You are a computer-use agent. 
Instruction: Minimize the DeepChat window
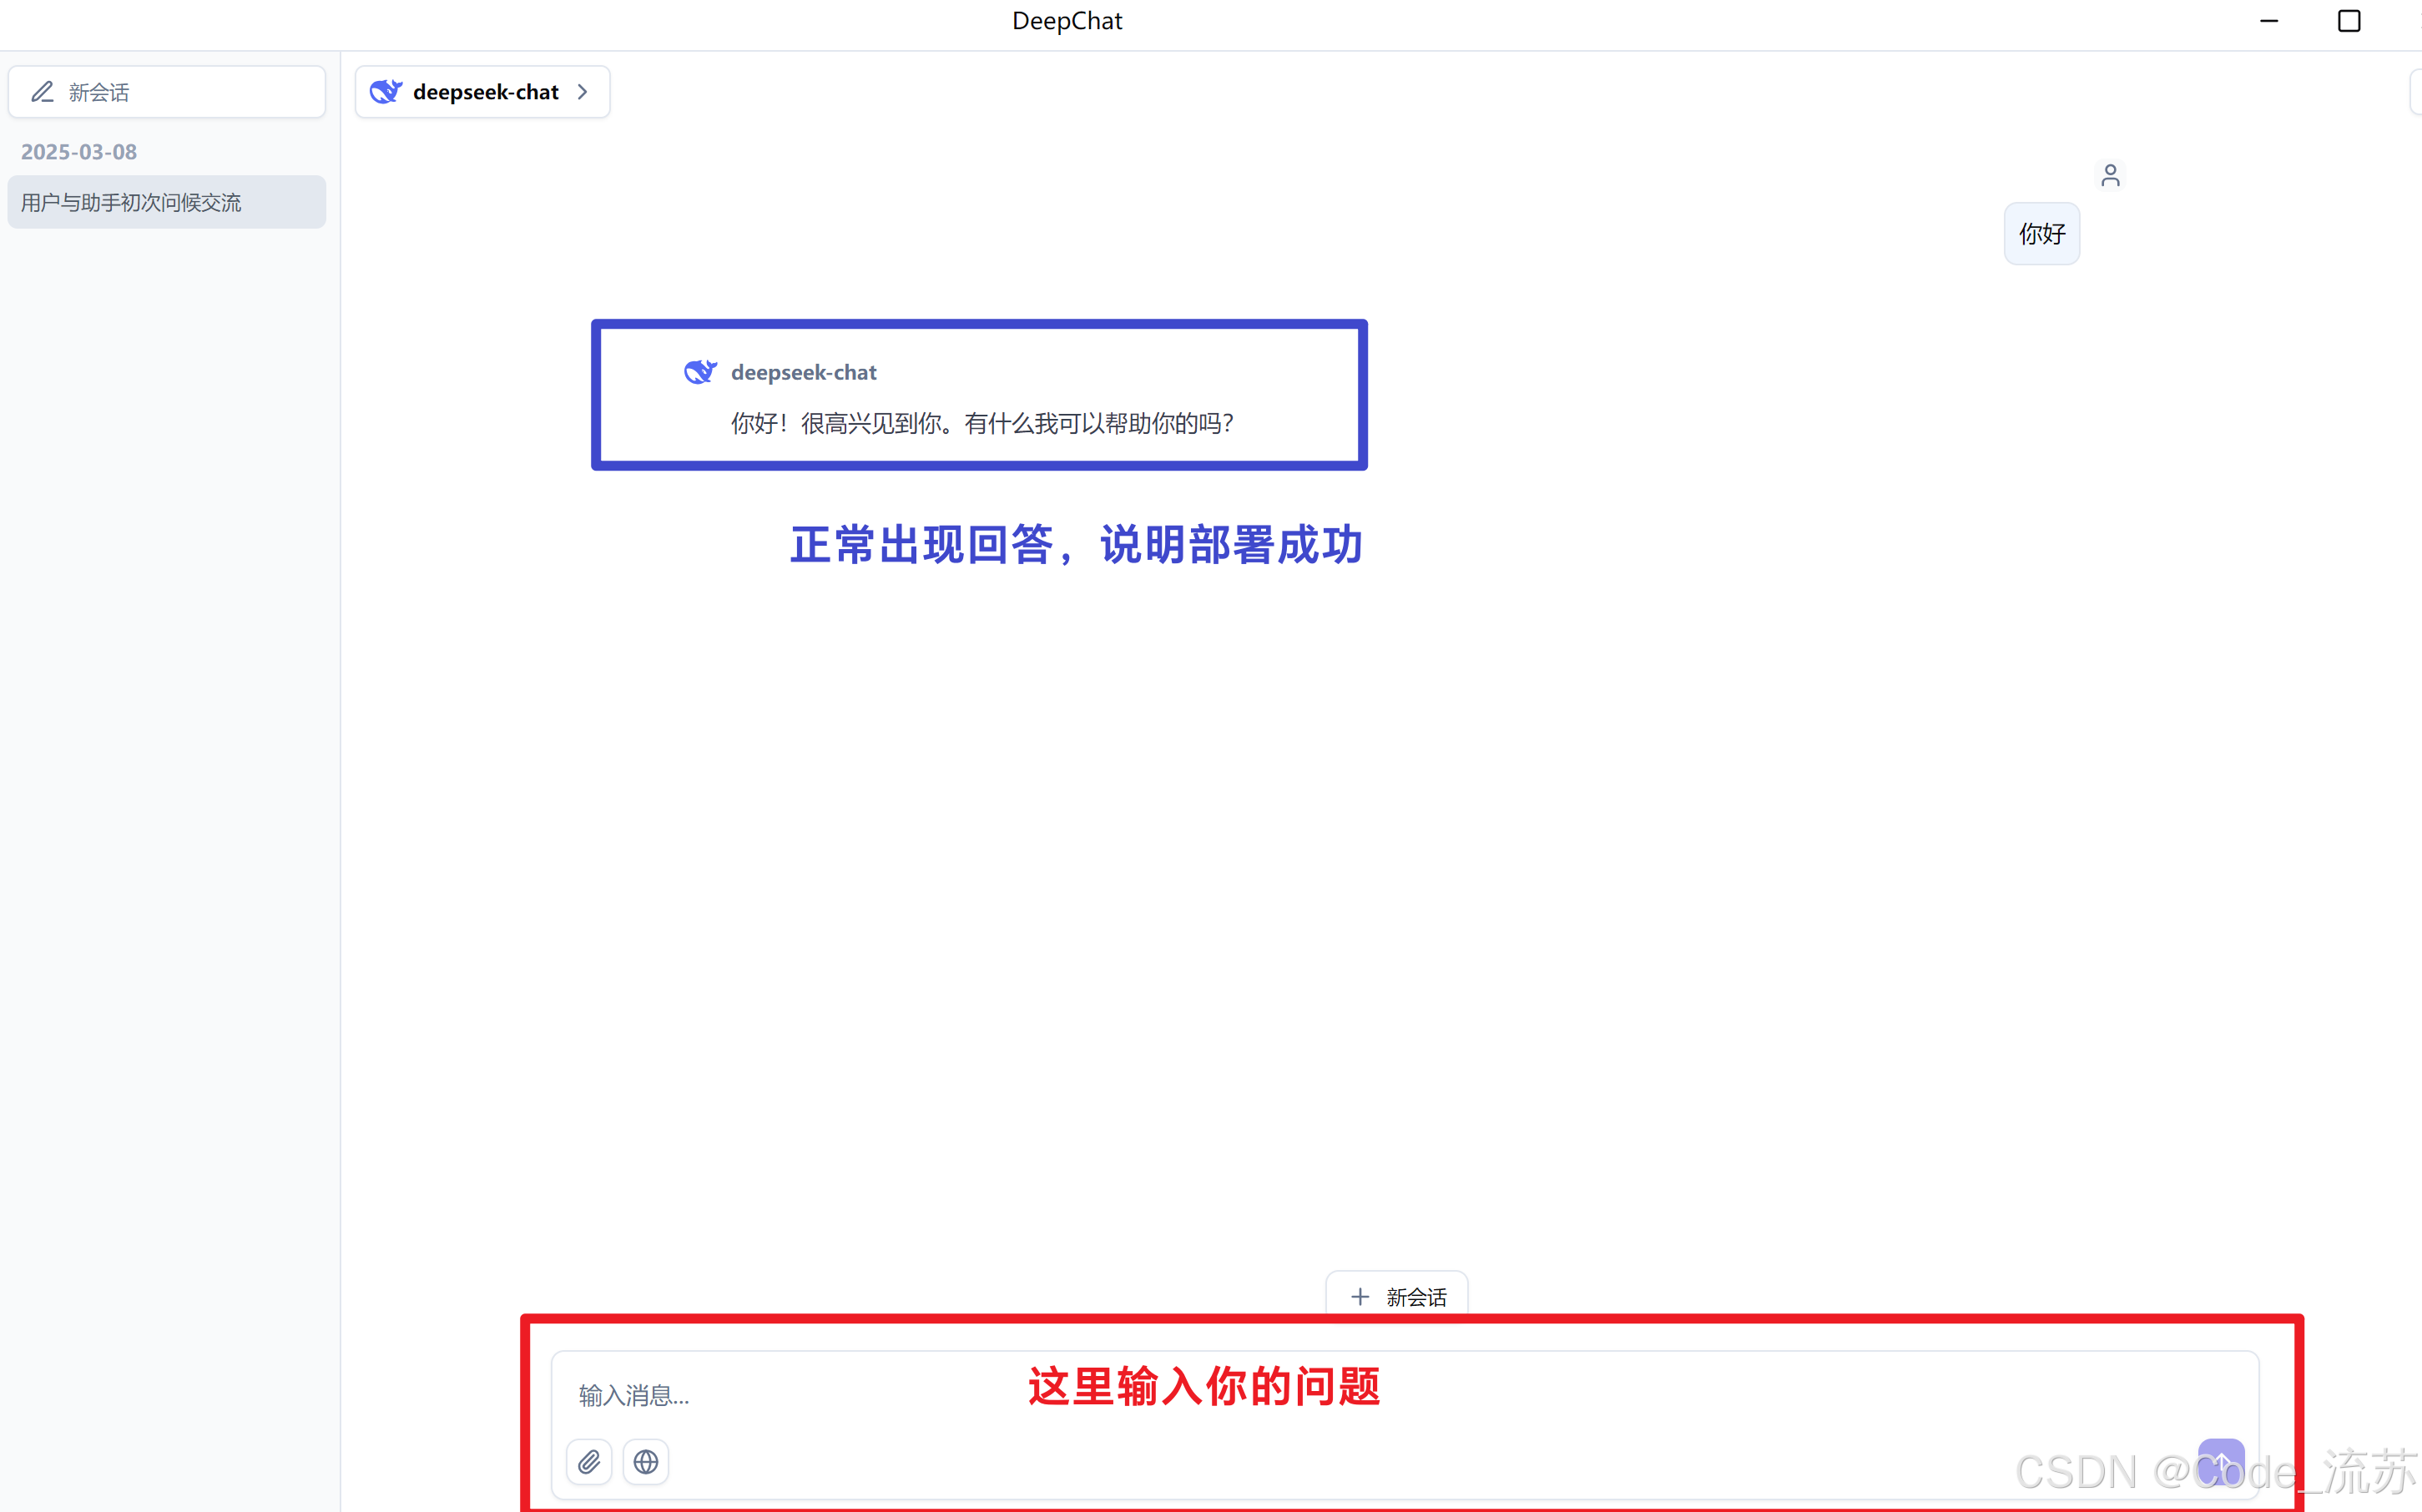(2269, 21)
